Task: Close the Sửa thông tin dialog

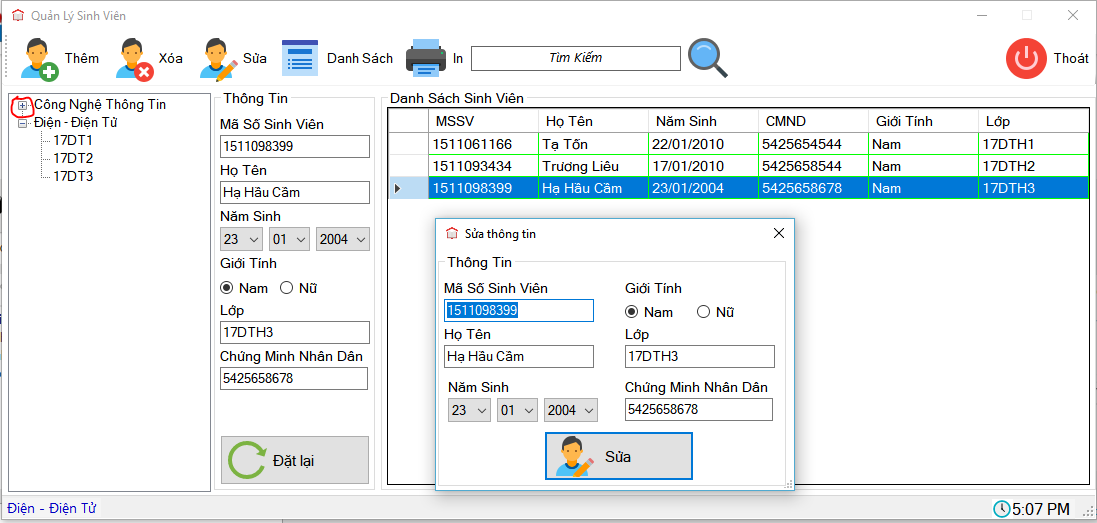Action: tap(779, 233)
